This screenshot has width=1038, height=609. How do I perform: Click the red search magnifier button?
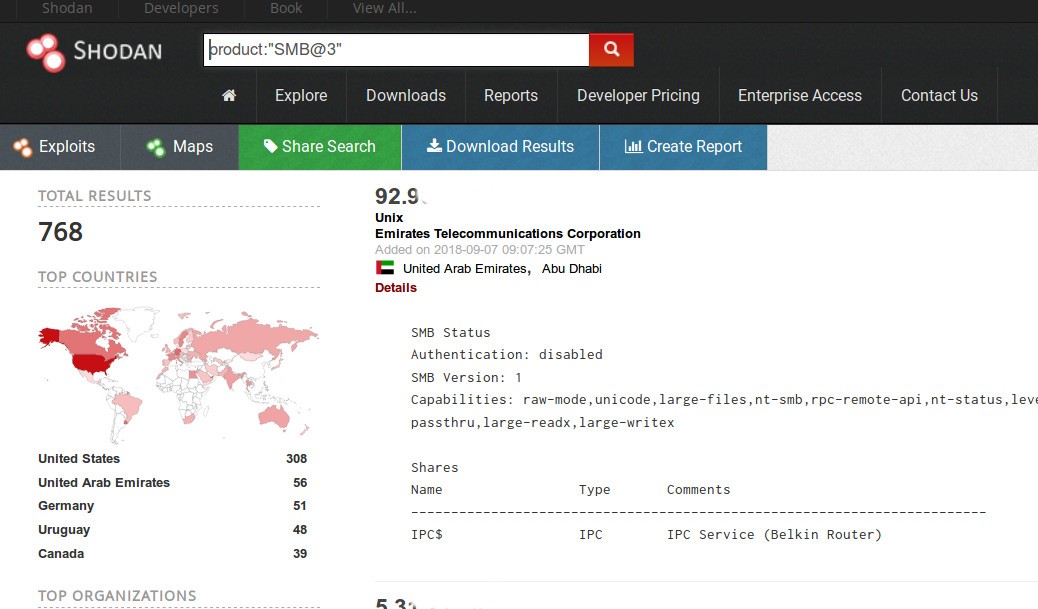(x=611, y=50)
